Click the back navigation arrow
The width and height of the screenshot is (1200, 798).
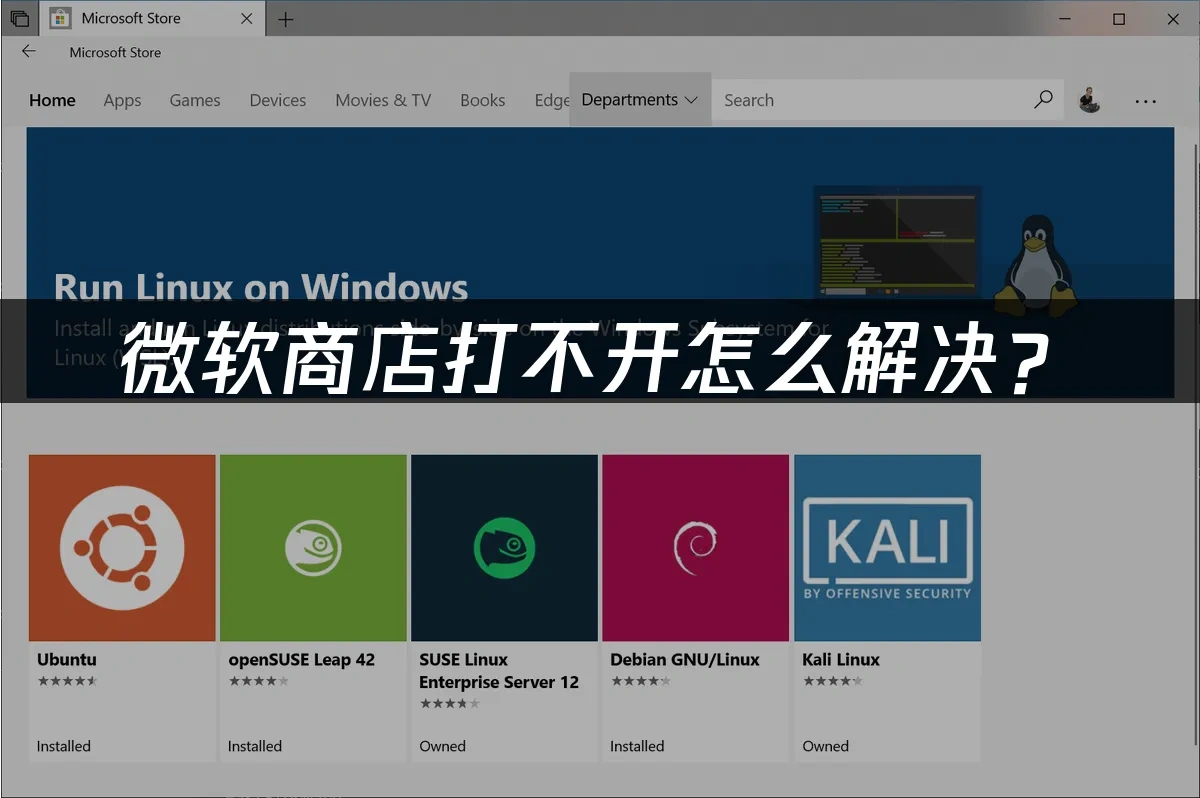click(x=28, y=51)
